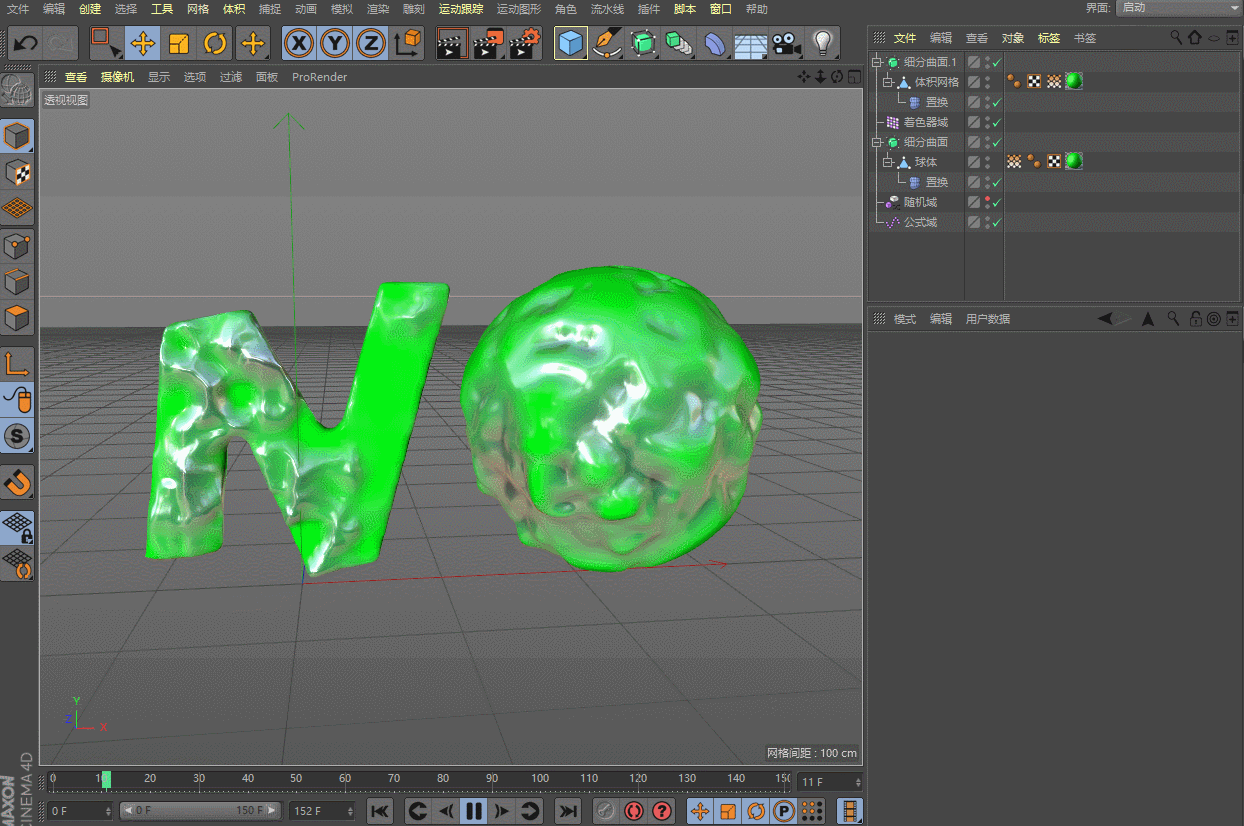Click the pause playback button

coord(473,811)
